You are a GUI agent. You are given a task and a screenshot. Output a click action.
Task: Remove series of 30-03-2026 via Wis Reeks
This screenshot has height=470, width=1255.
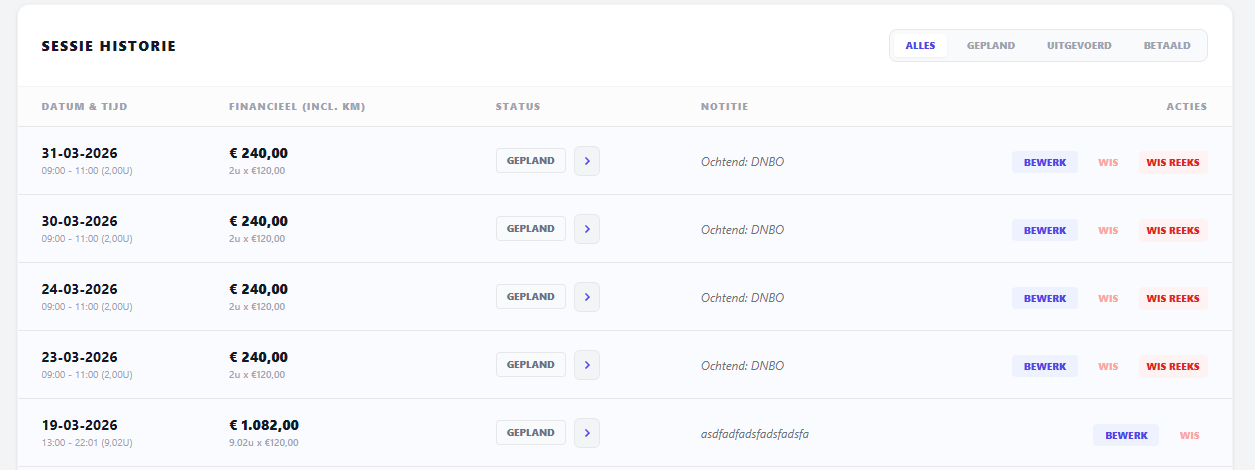click(x=1173, y=230)
